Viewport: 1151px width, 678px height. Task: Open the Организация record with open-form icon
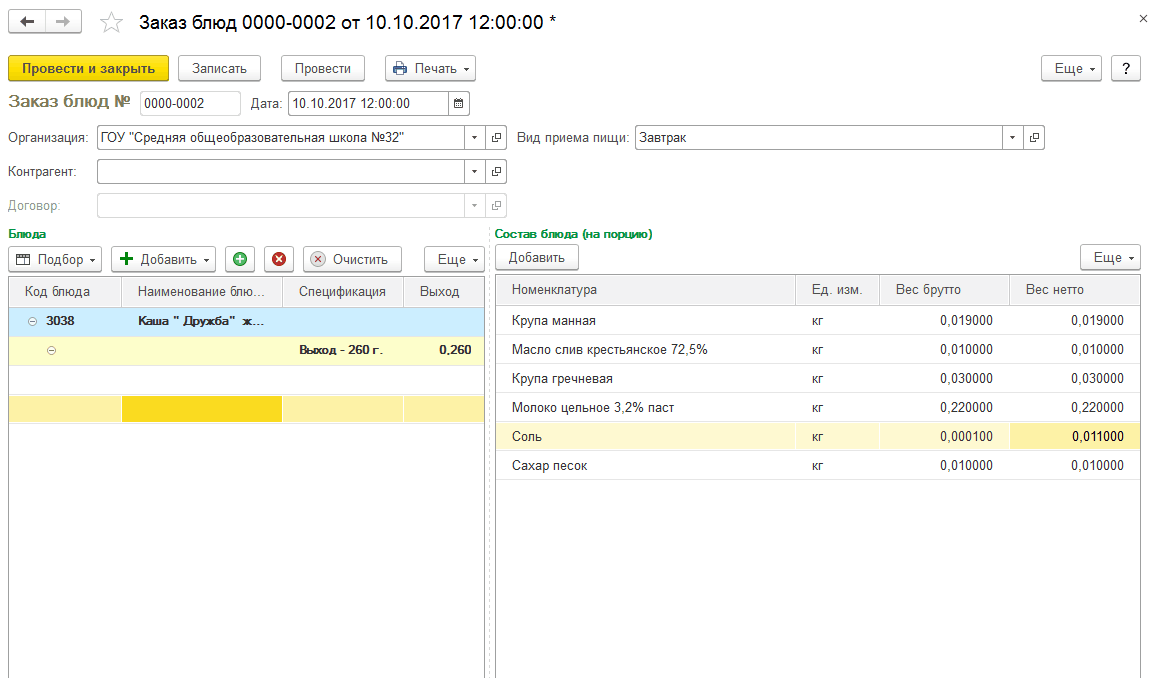(x=496, y=137)
